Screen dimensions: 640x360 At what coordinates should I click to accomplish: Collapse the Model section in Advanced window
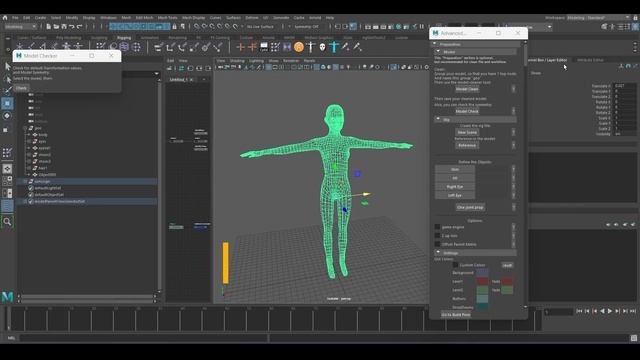pyautogui.click(x=438, y=52)
